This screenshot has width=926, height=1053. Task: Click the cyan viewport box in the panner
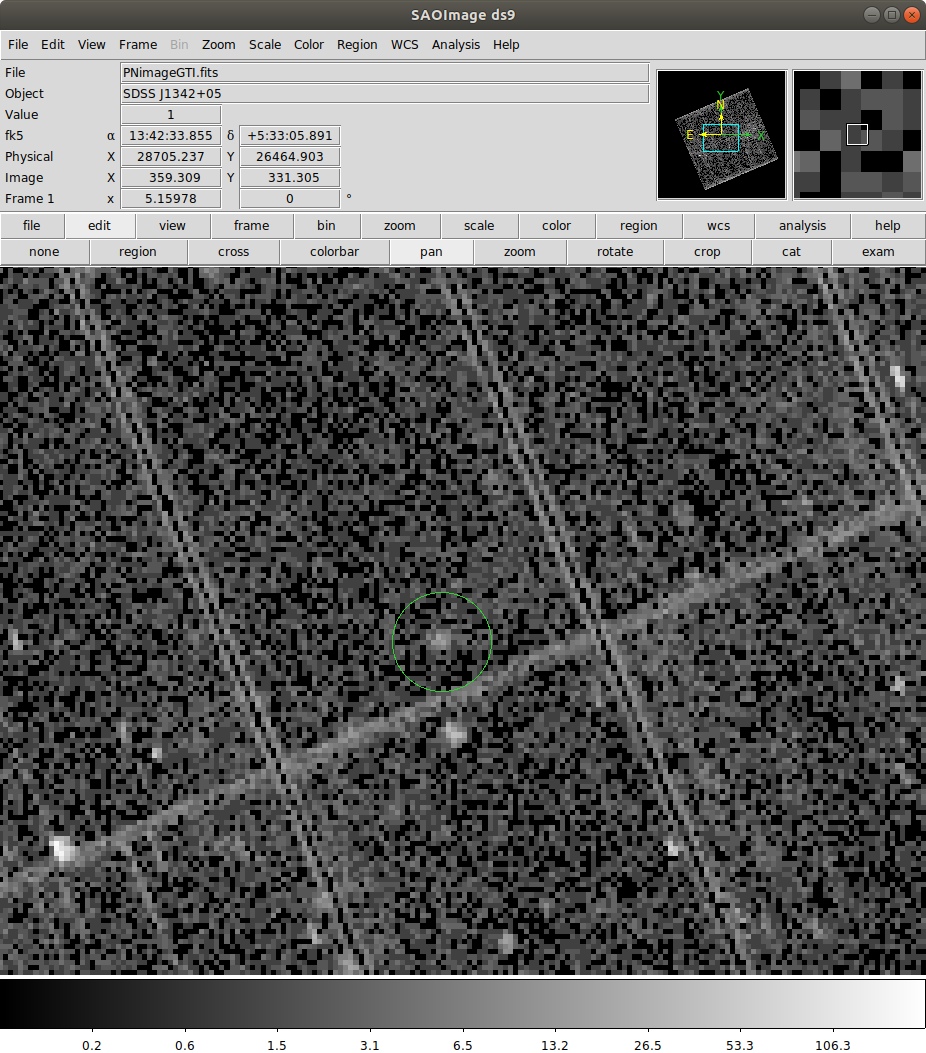pyautogui.click(x=721, y=138)
